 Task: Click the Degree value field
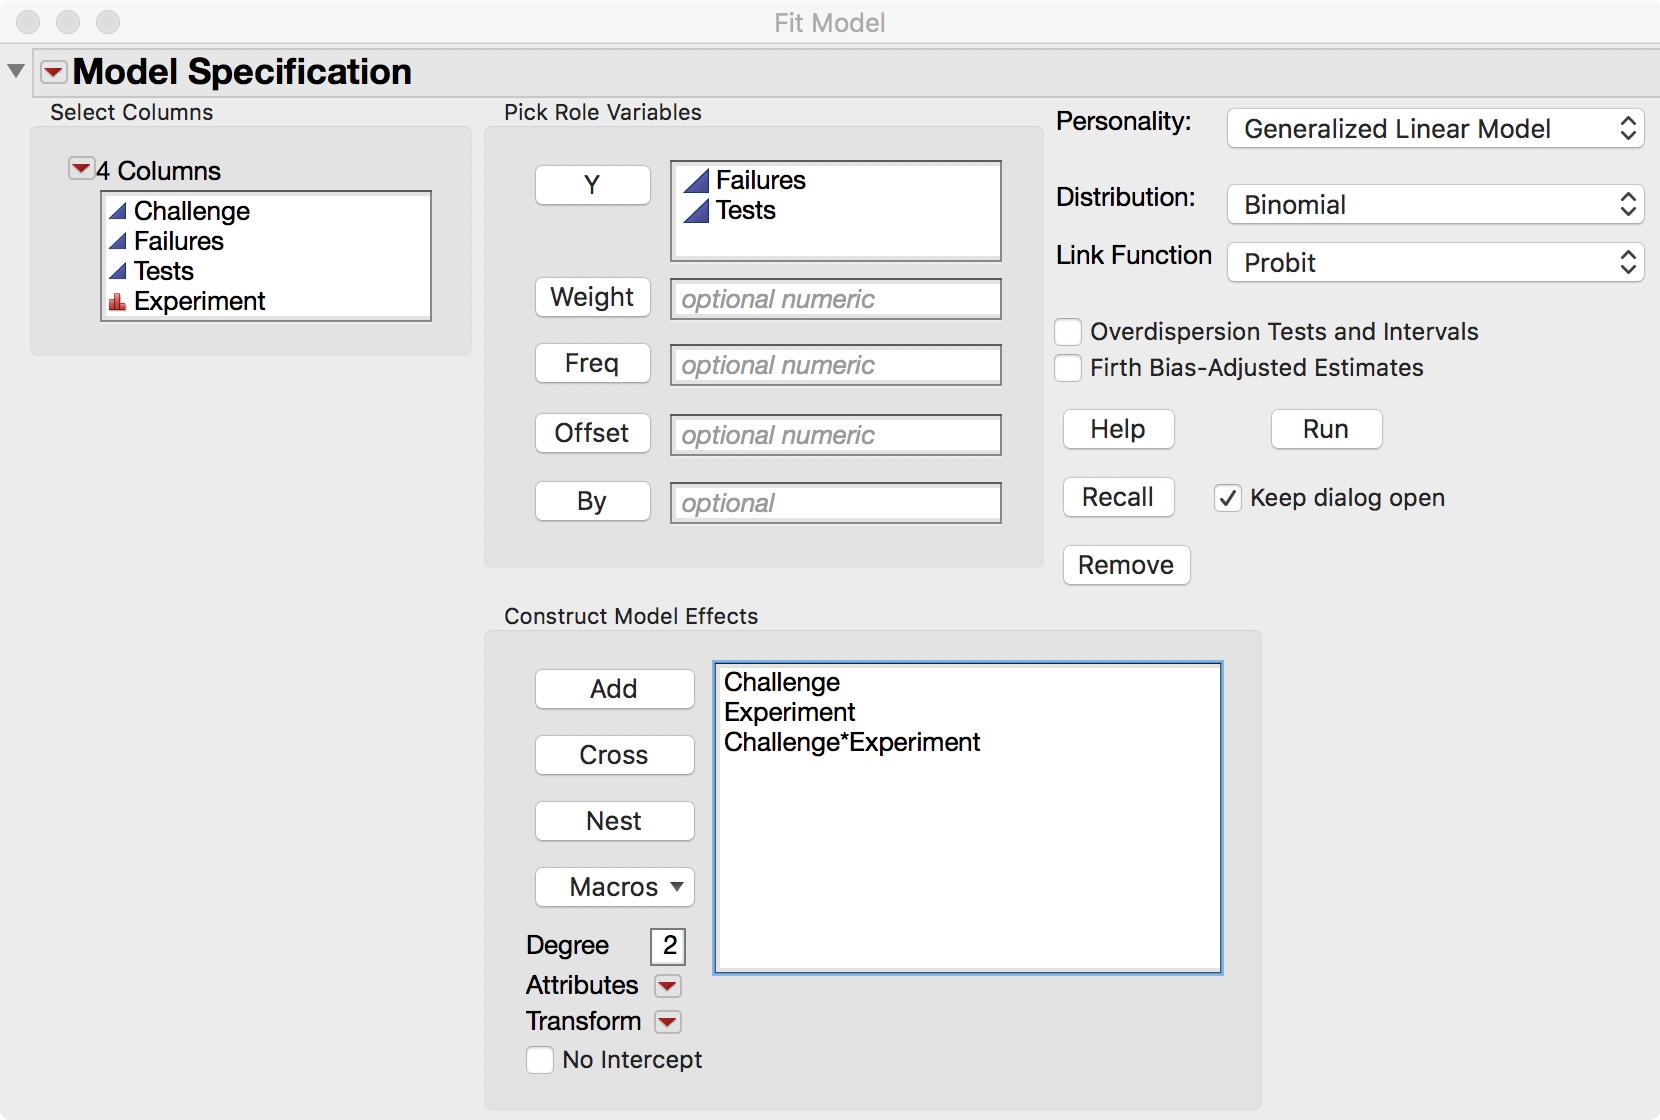click(x=666, y=945)
